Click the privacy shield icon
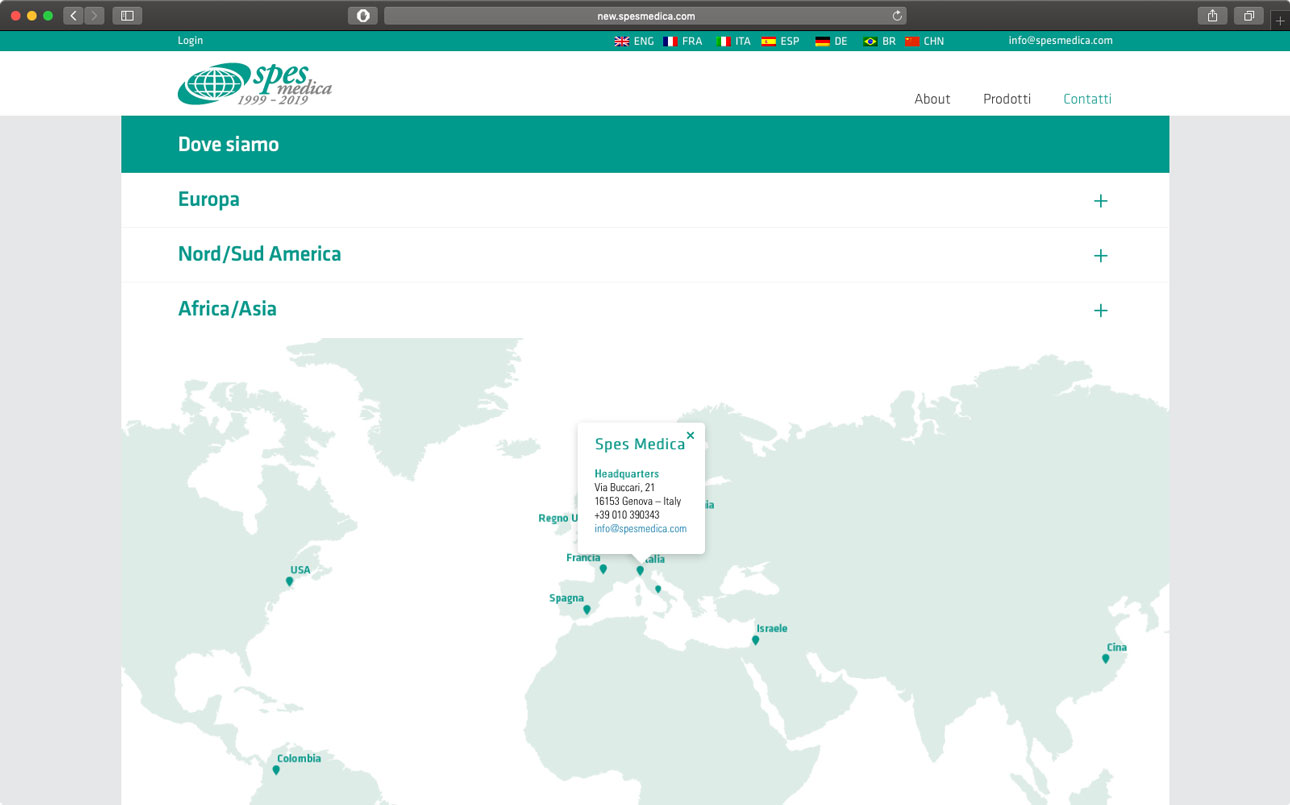Image resolution: width=1290 pixels, height=805 pixels. coord(363,16)
